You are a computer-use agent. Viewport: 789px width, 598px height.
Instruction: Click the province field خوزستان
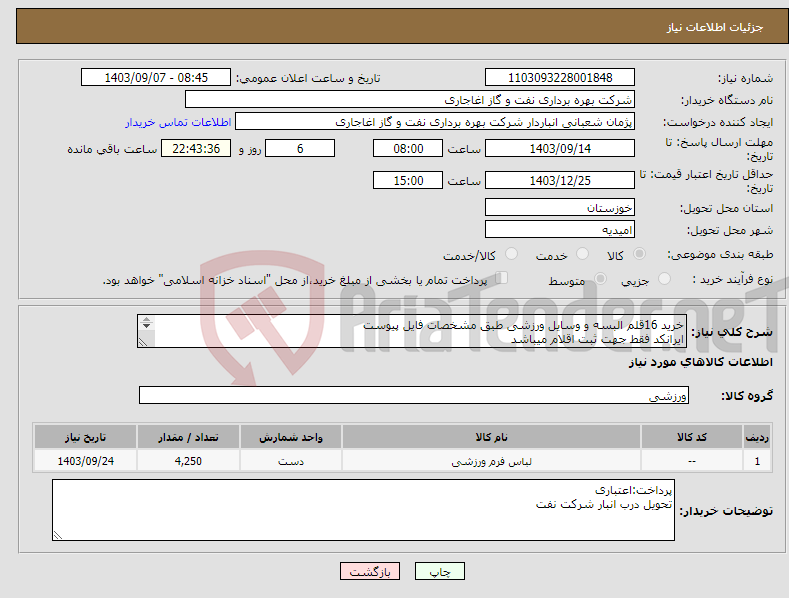coord(560,207)
